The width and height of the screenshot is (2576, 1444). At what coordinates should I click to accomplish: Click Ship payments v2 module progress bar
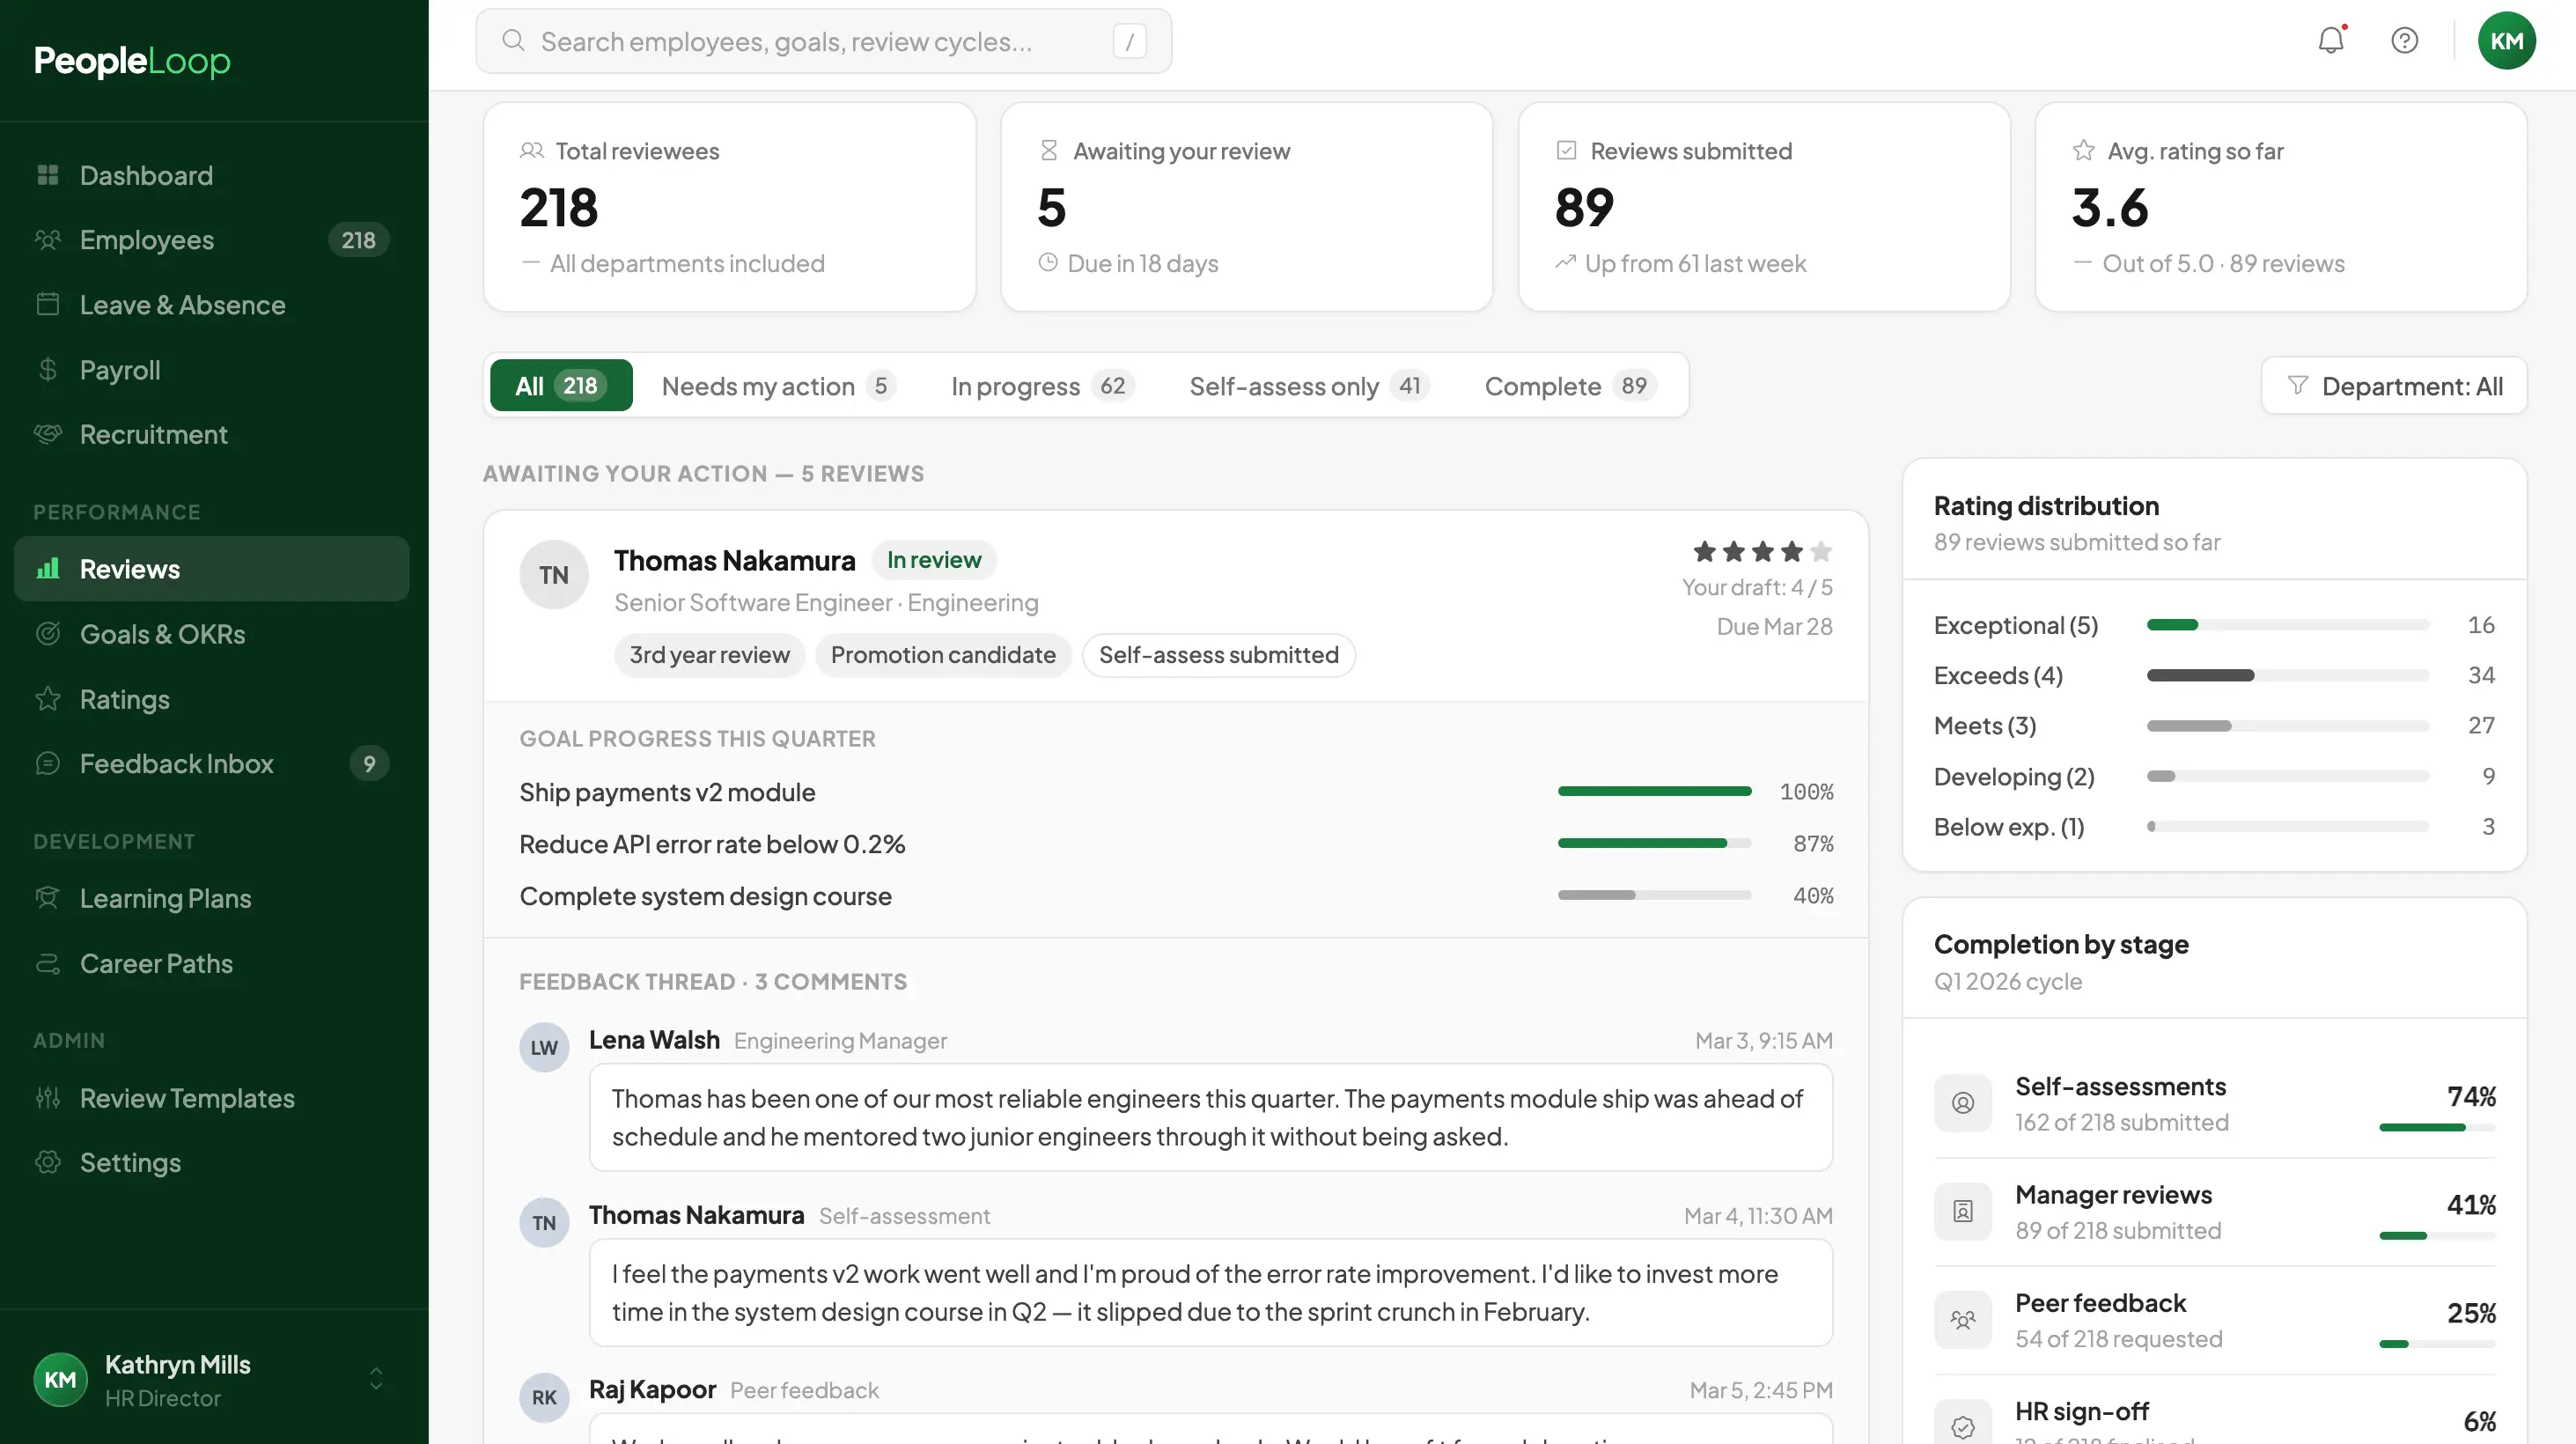click(x=1654, y=791)
